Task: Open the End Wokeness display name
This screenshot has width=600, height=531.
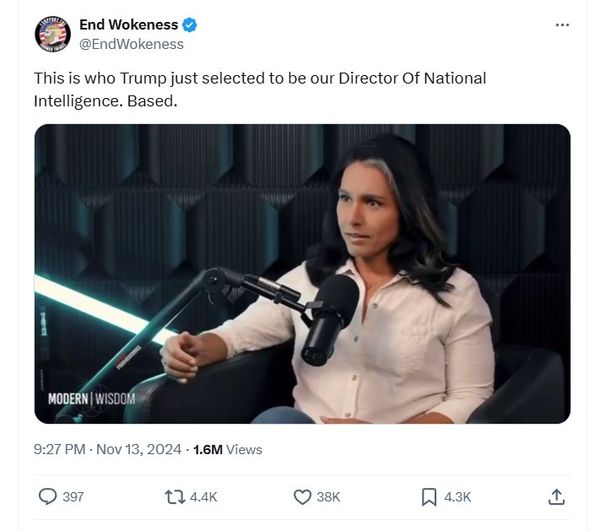Action: click(129, 24)
